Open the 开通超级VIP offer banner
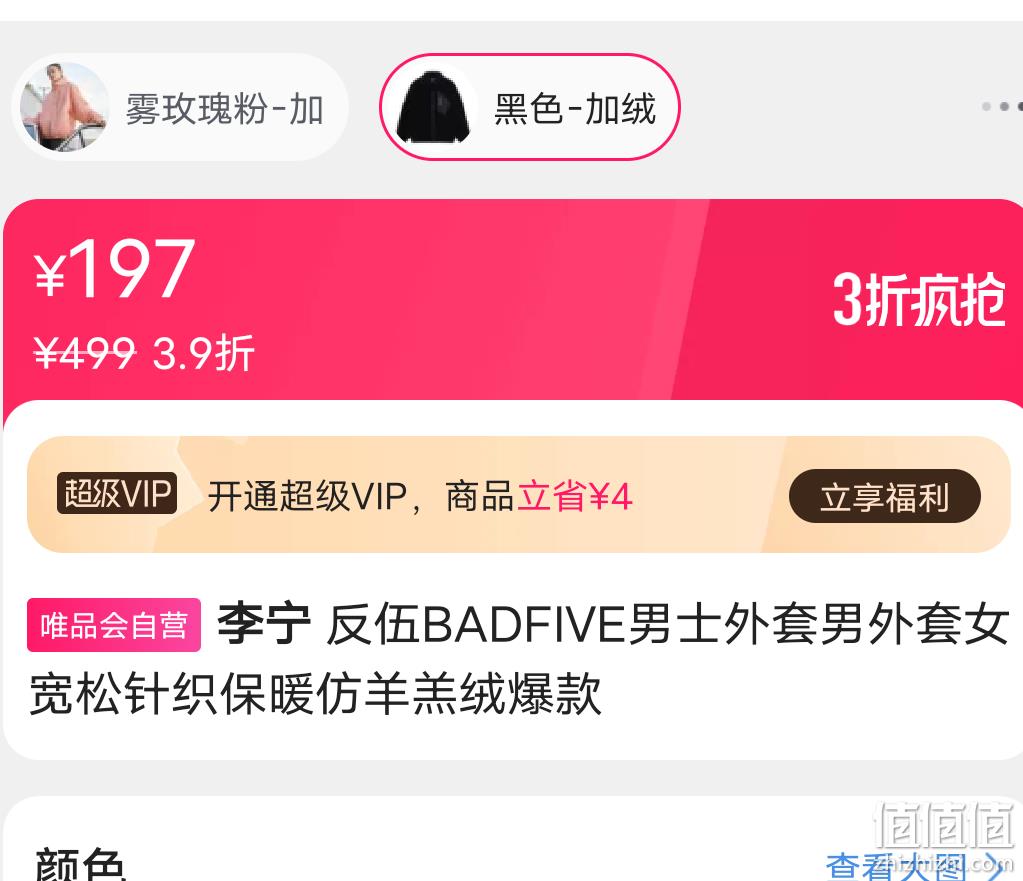This screenshot has height=881, width=1023. coord(519,495)
